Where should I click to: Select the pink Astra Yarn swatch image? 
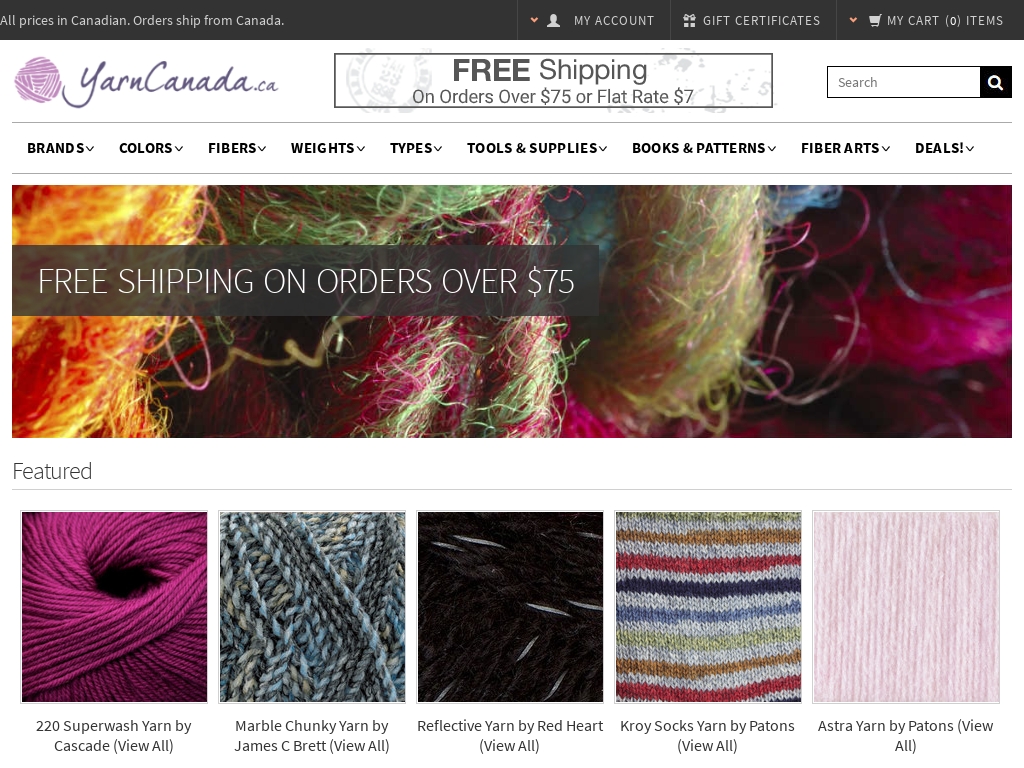coord(906,607)
